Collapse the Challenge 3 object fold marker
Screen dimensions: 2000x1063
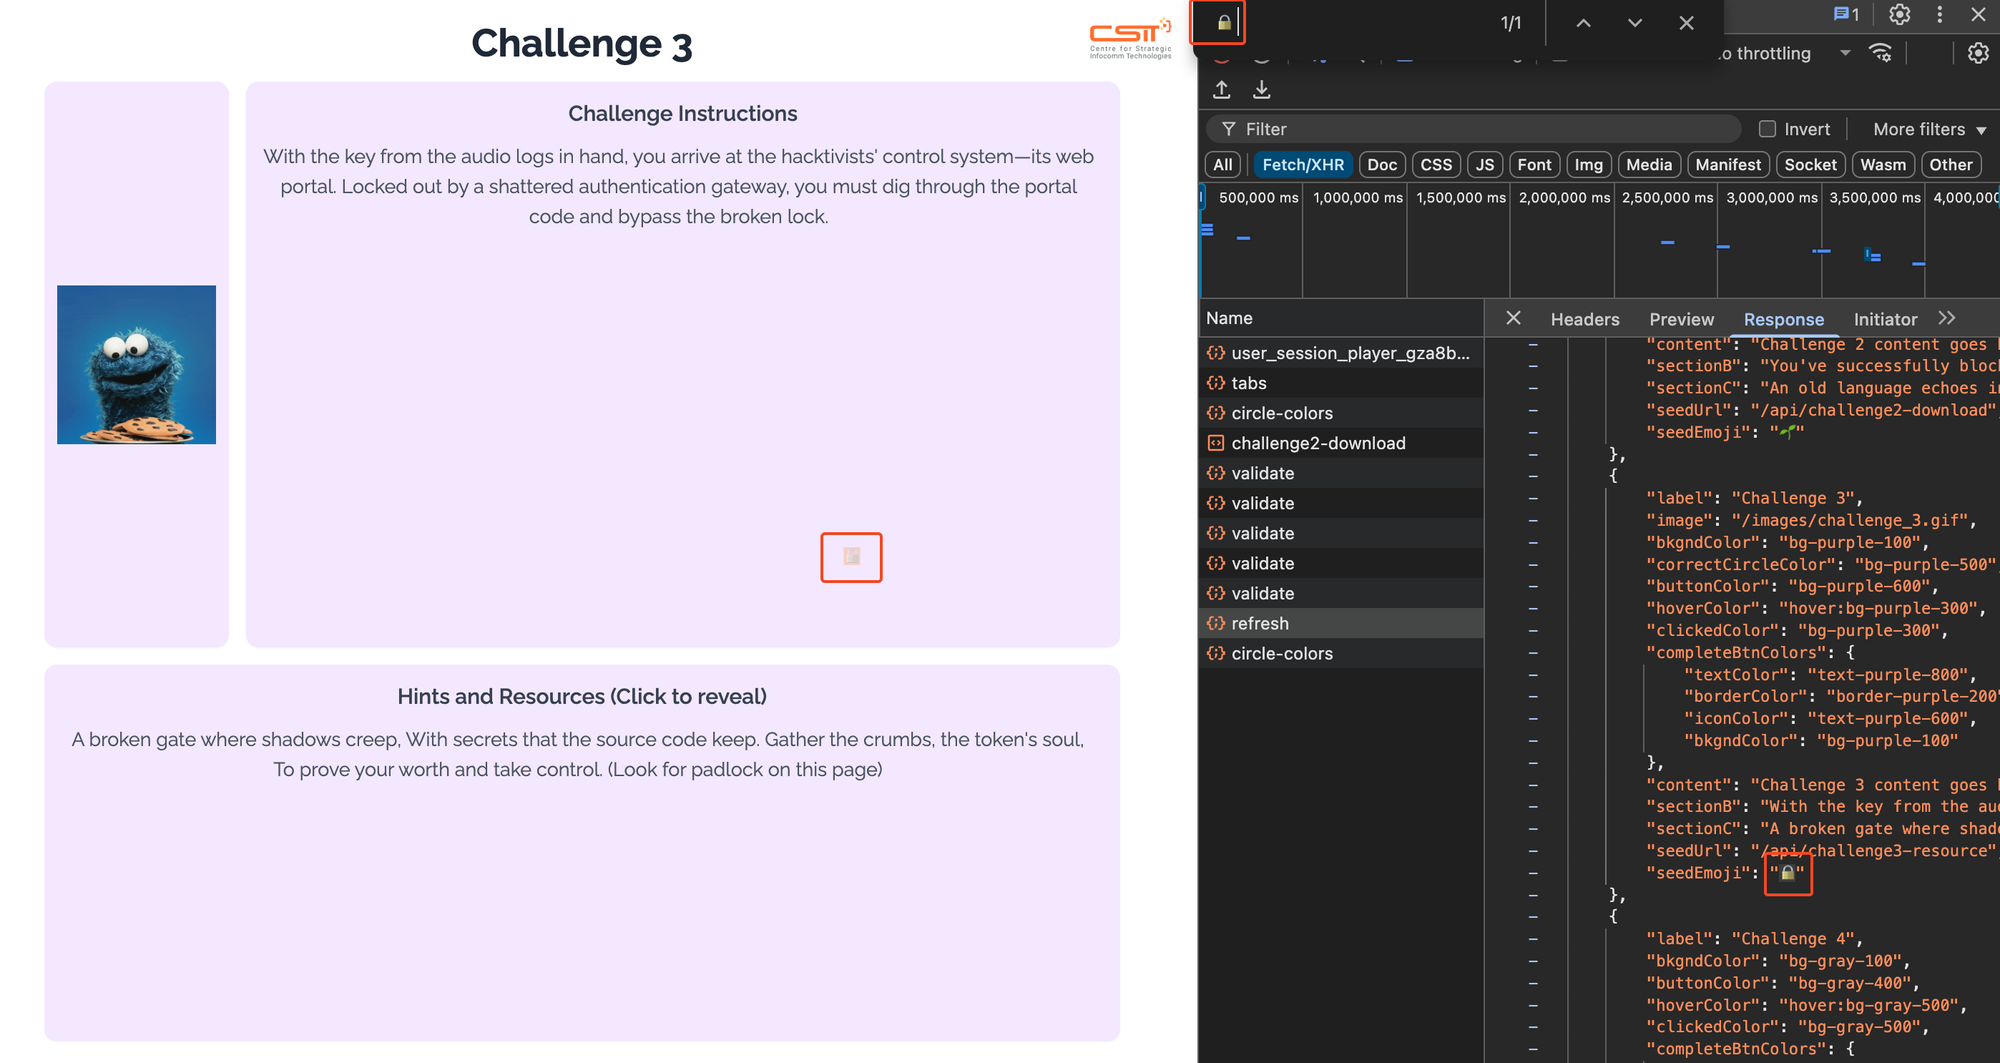point(1533,477)
